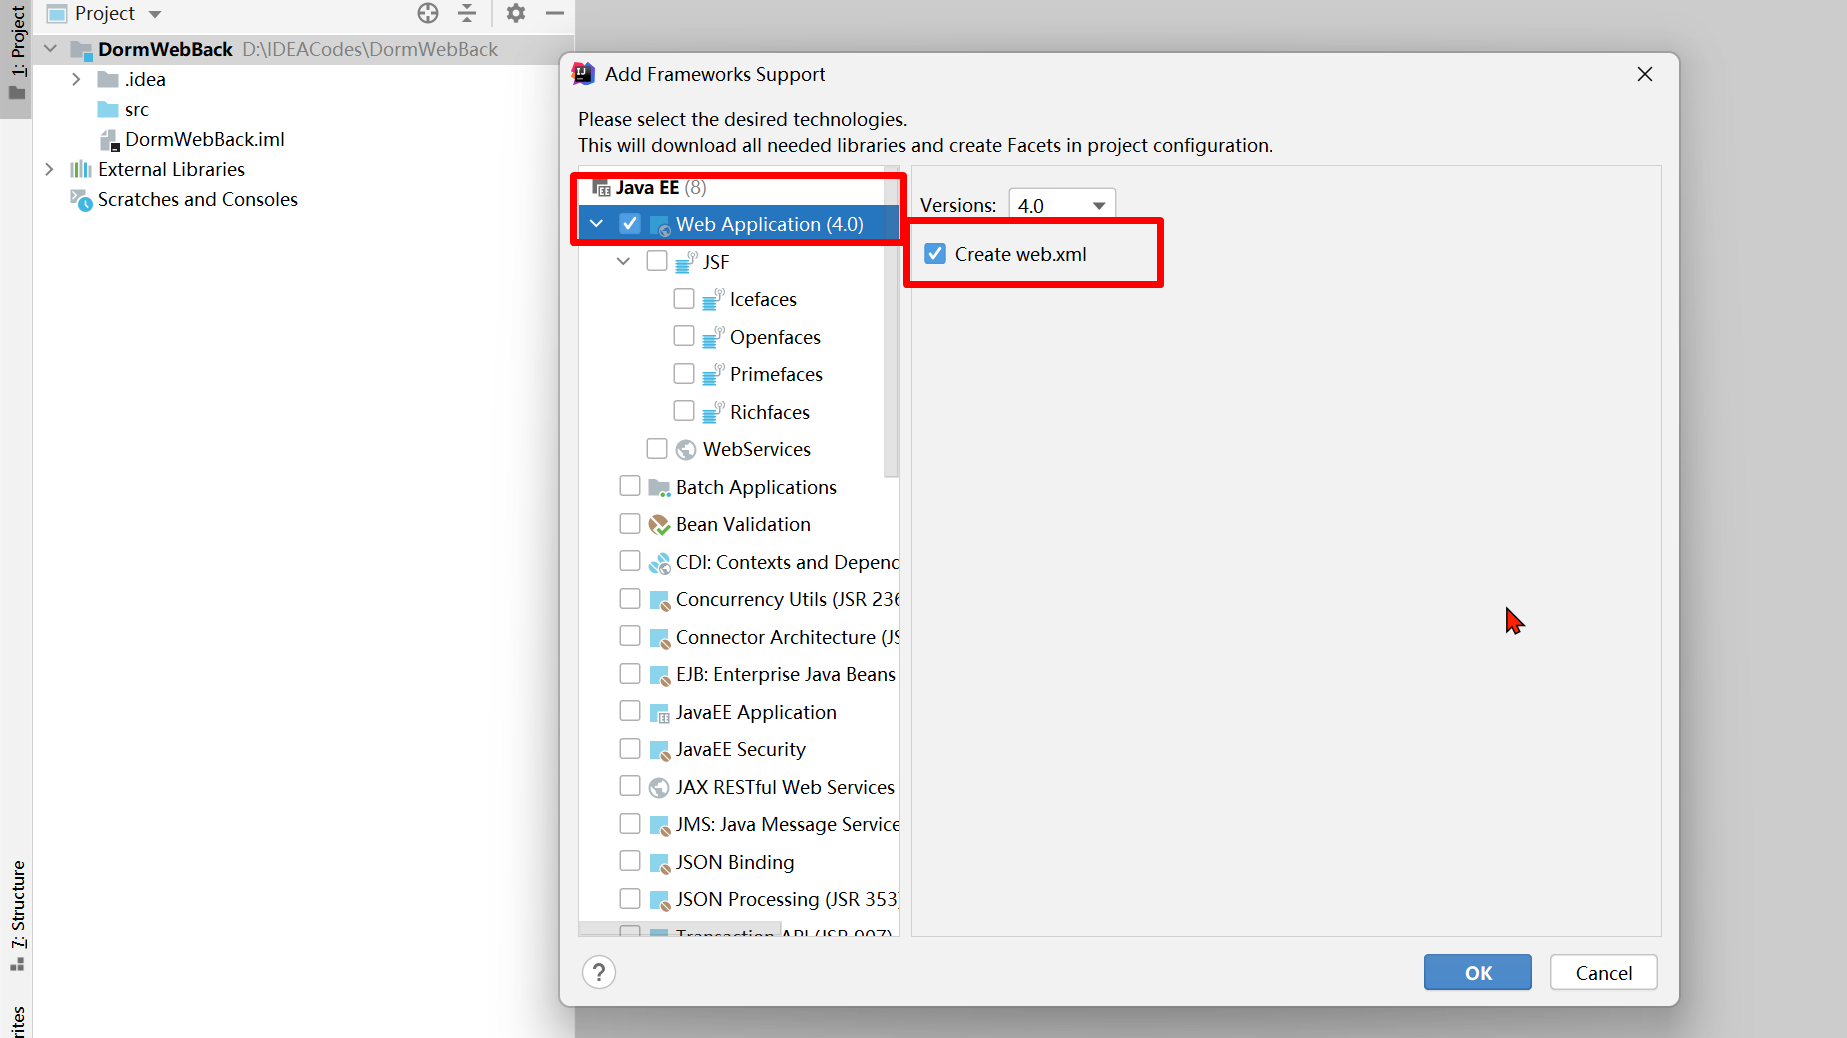Expand the .idea folder
Image resolution: width=1847 pixels, height=1038 pixels.
(77, 79)
